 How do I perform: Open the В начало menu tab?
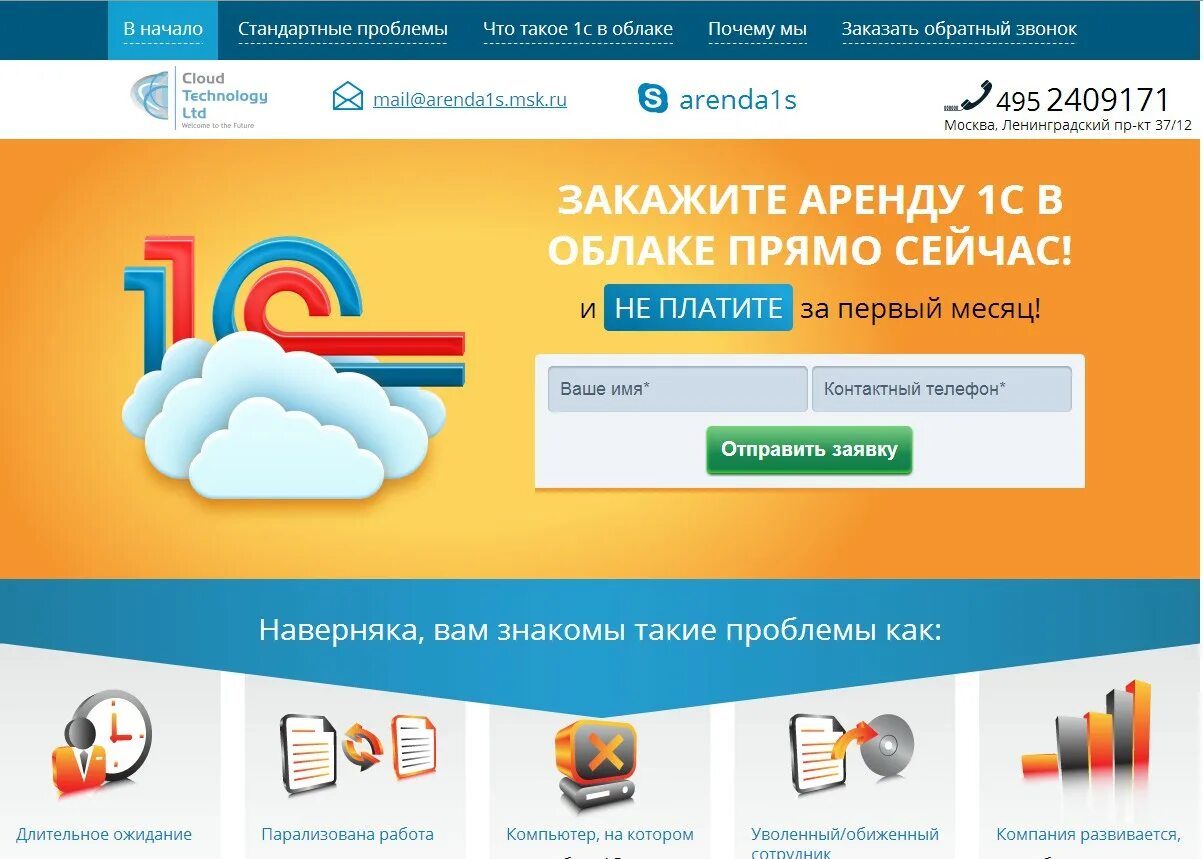163,30
